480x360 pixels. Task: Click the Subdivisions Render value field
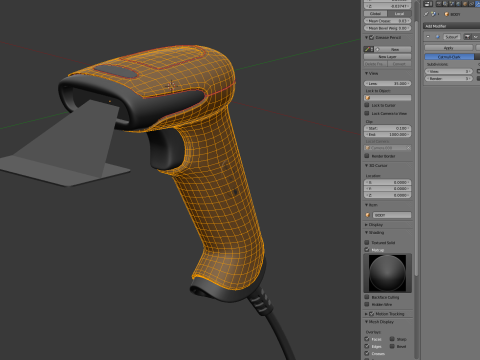coord(449,79)
